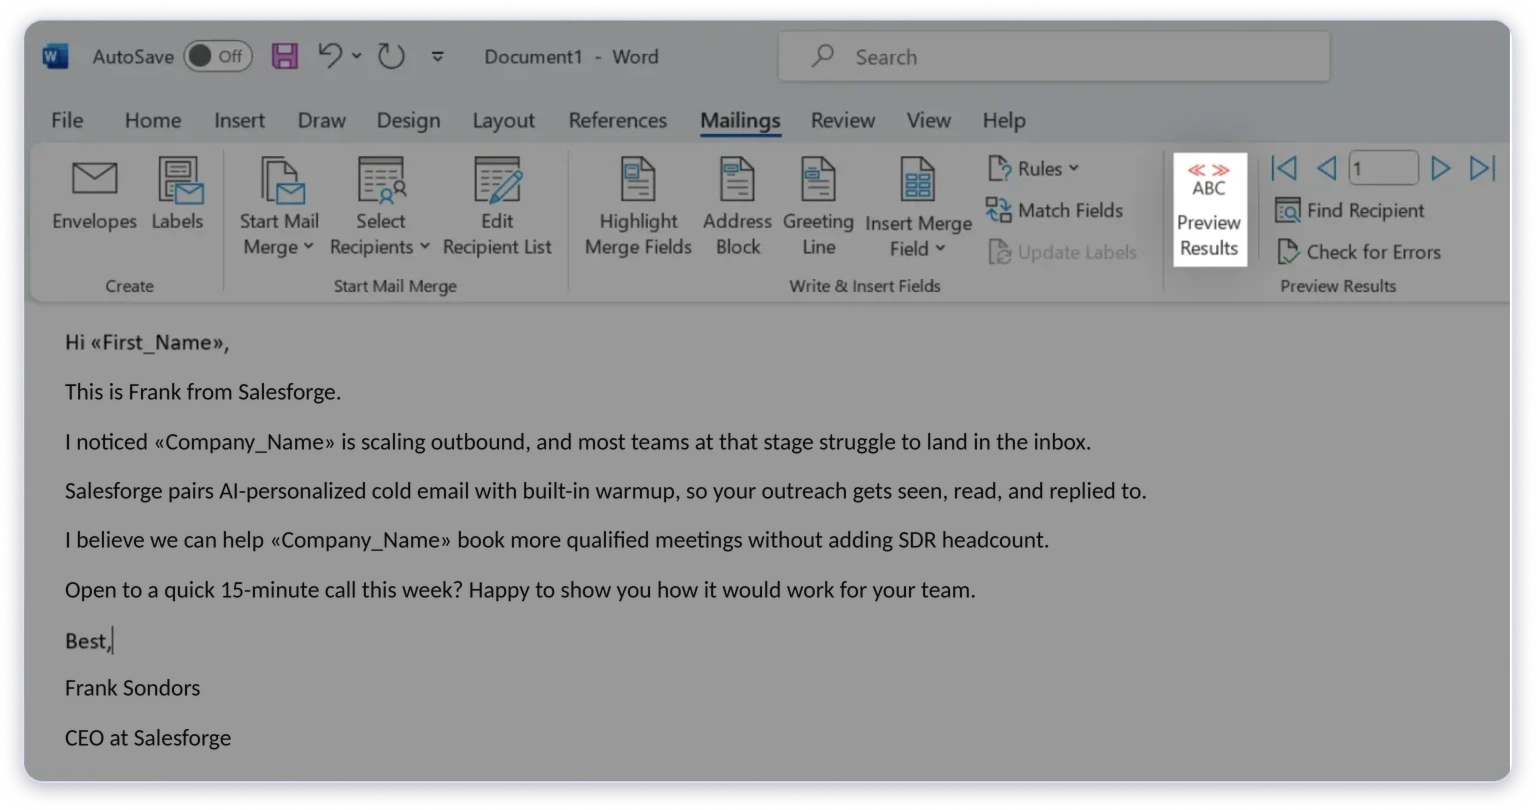This screenshot has width=1536, height=810.
Task: Insert a Greeting Line
Action: (x=818, y=207)
